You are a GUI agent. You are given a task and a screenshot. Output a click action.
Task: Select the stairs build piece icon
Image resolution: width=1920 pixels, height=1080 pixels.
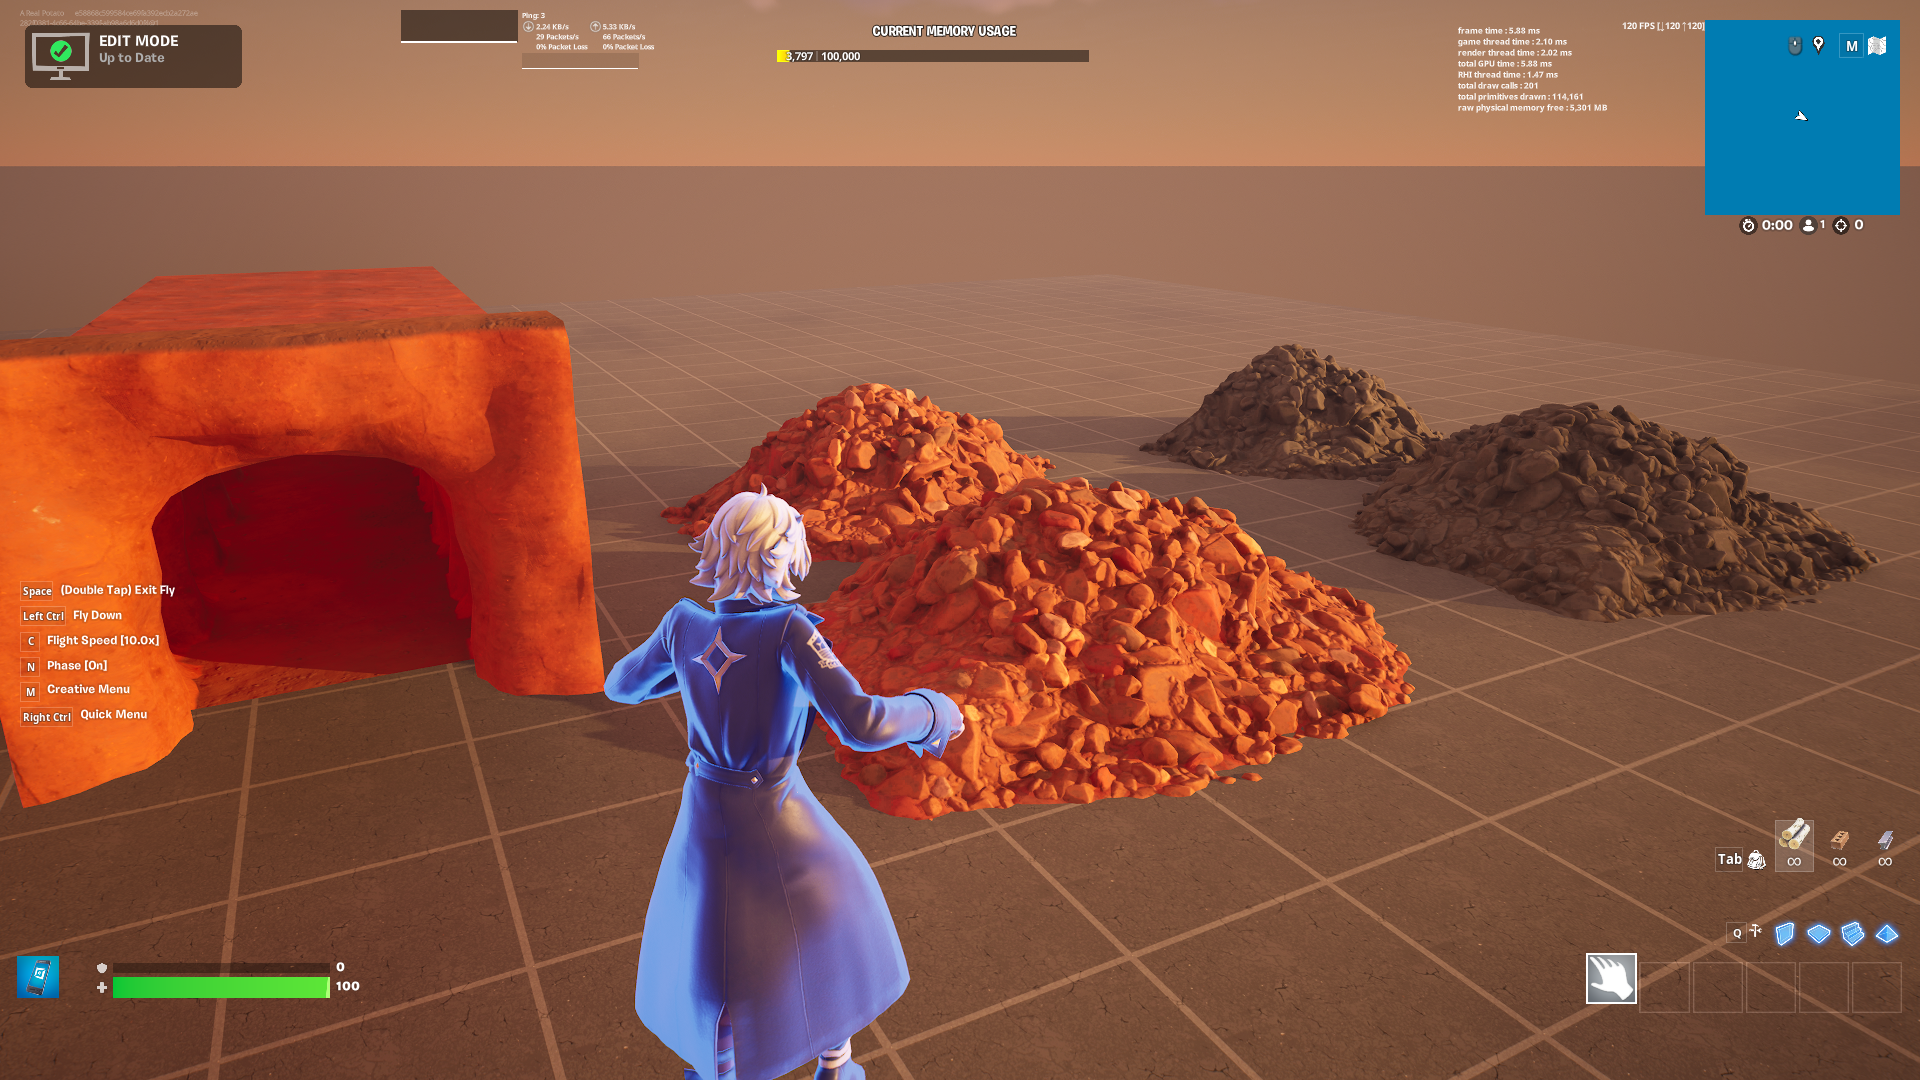1853,934
